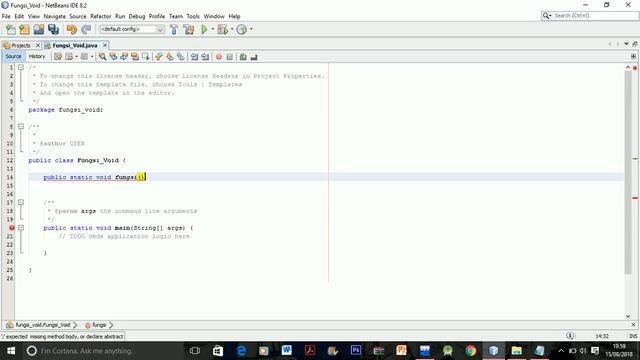This screenshot has height=360, width=640.
Task: Click the Profile Project icon
Action: coord(242,29)
